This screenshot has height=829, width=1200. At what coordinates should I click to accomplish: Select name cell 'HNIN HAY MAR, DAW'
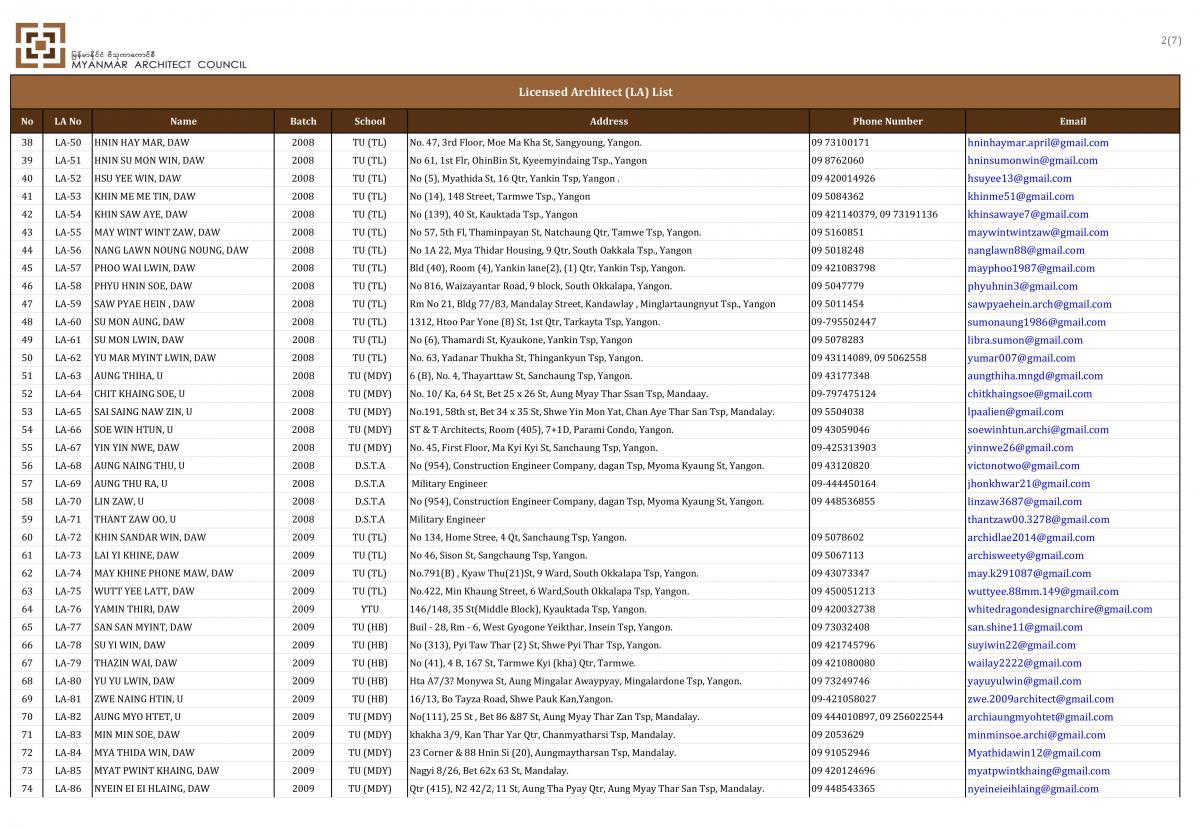(x=184, y=143)
